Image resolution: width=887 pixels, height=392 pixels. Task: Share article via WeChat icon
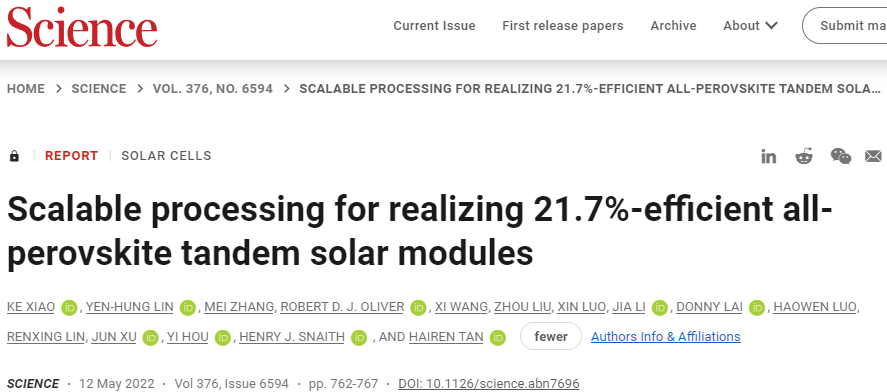tap(841, 156)
